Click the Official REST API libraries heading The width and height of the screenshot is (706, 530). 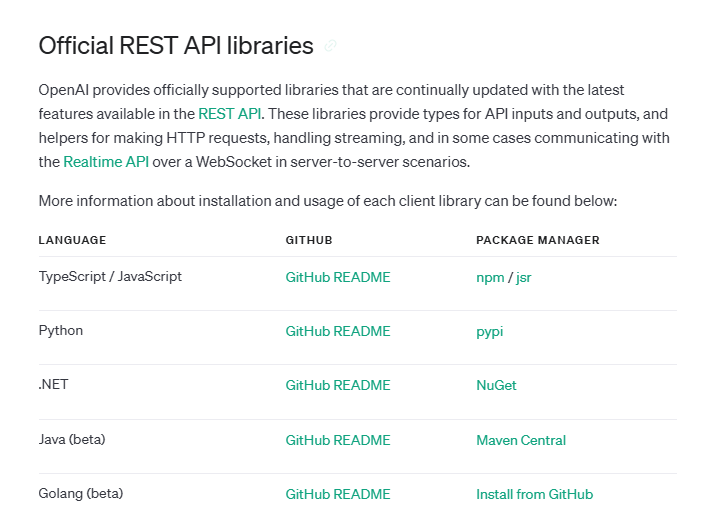(x=176, y=46)
